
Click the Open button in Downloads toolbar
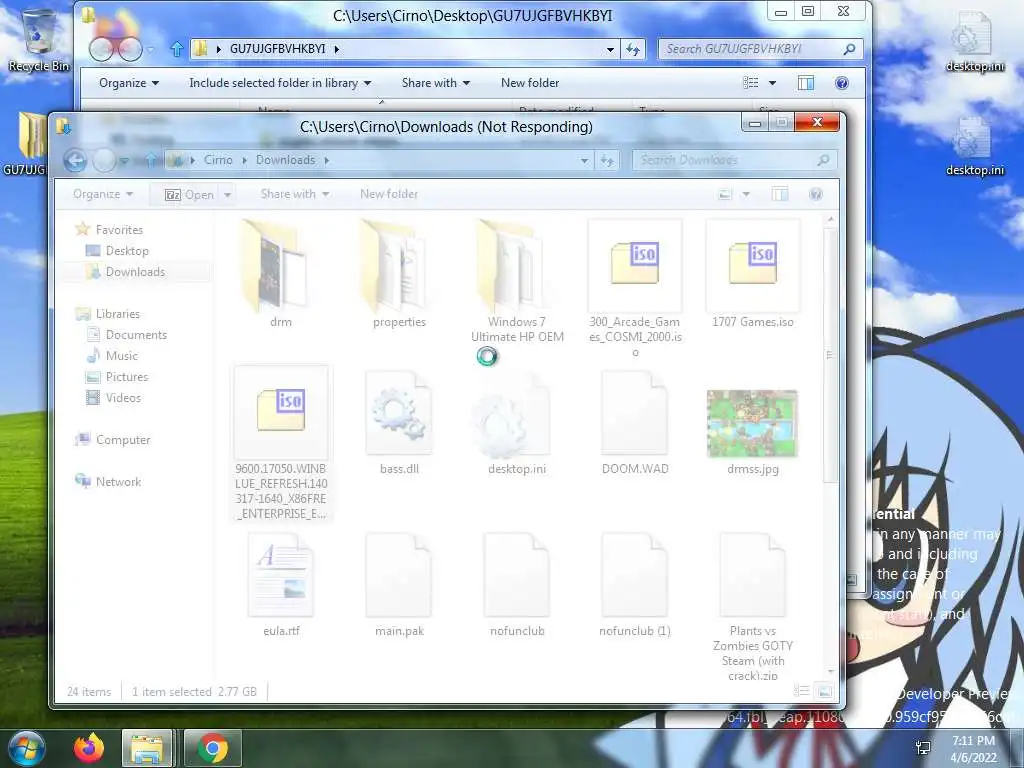pyautogui.click(x=189, y=195)
